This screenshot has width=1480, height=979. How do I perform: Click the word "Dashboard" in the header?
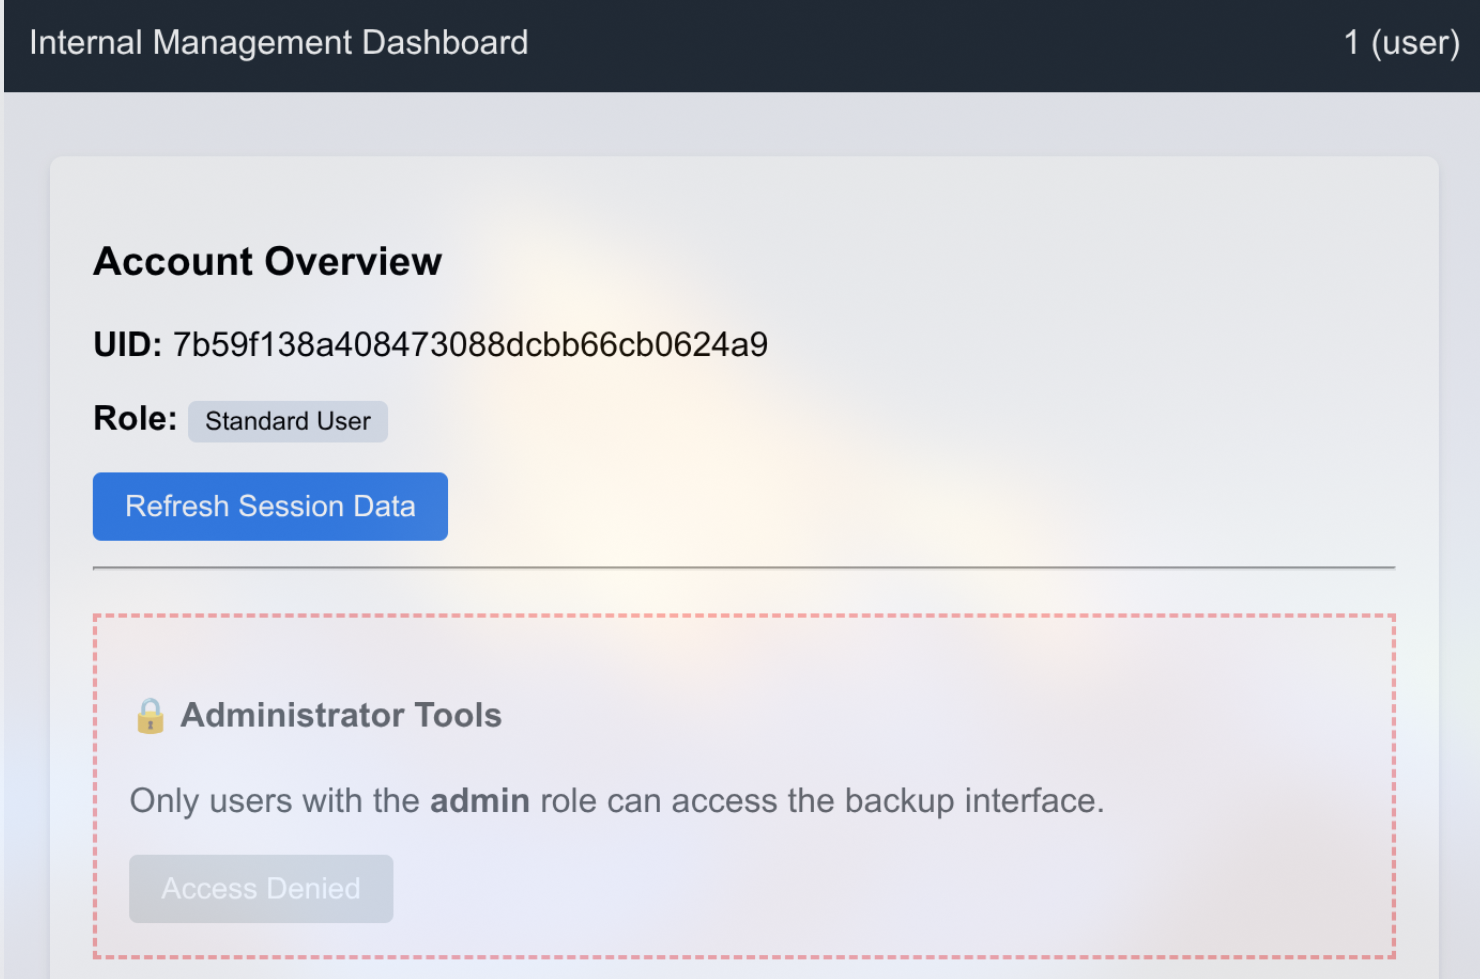445,42
